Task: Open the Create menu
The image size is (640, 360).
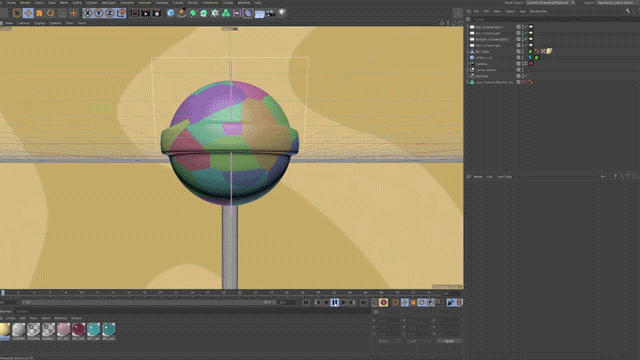Action: click(x=11, y=2)
